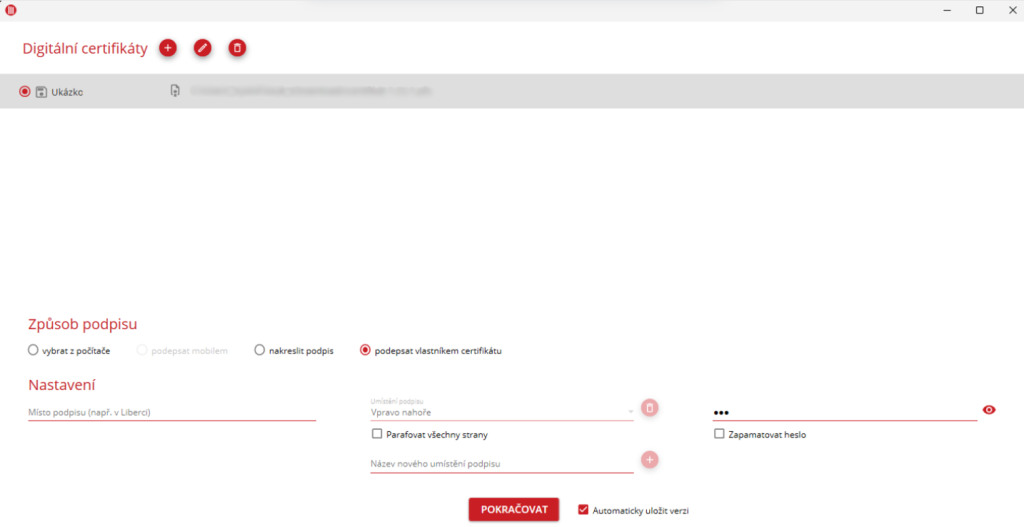Choose vybrat z počítače option
1024x527 pixels.
tap(34, 351)
